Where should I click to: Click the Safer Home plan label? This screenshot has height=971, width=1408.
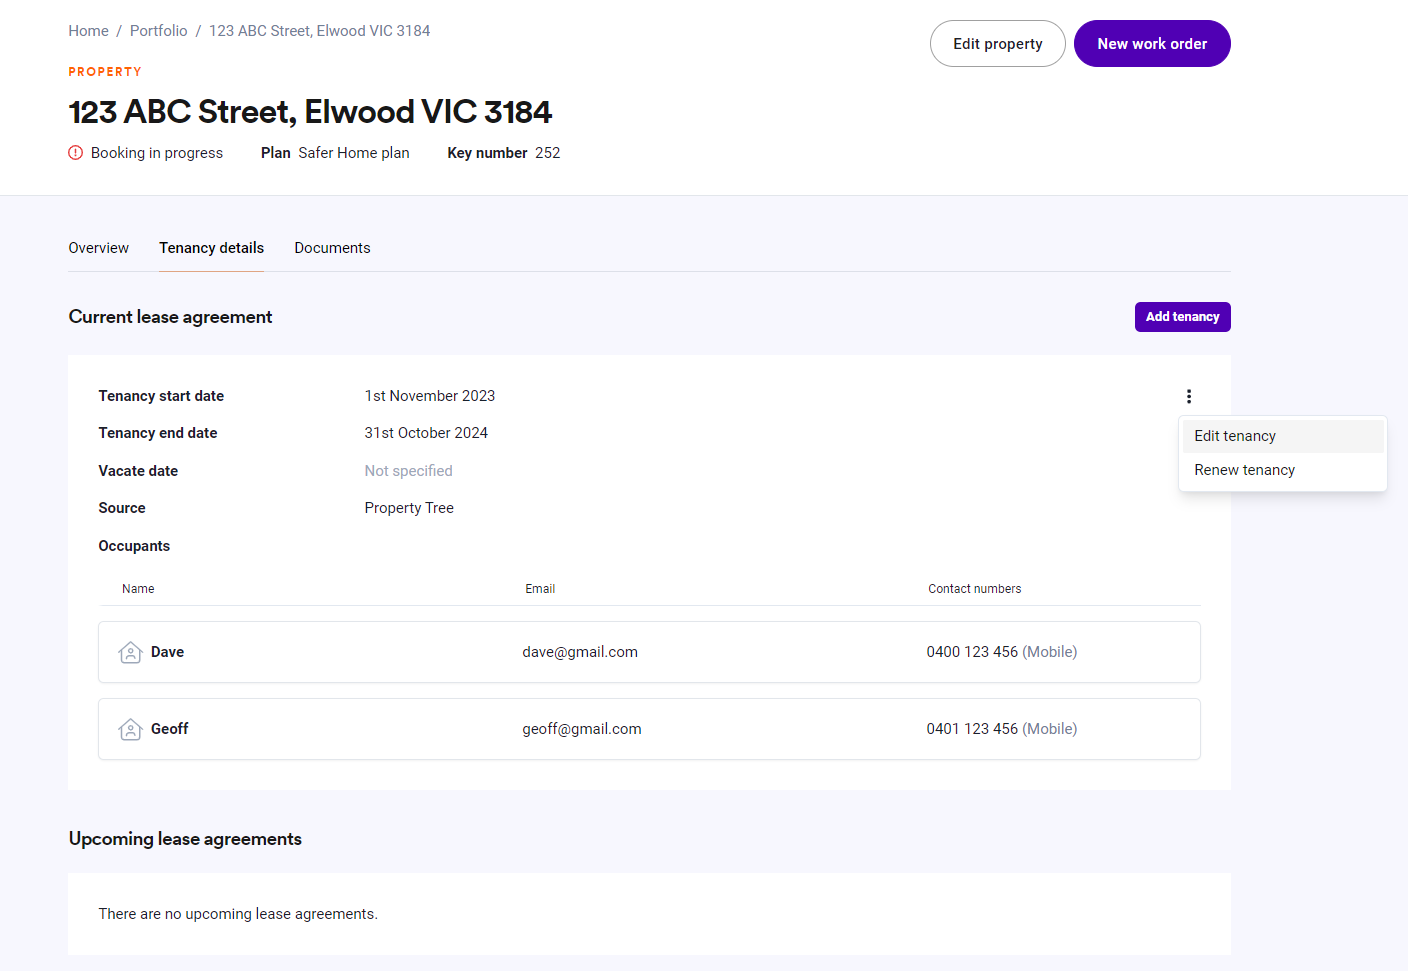tap(353, 153)
